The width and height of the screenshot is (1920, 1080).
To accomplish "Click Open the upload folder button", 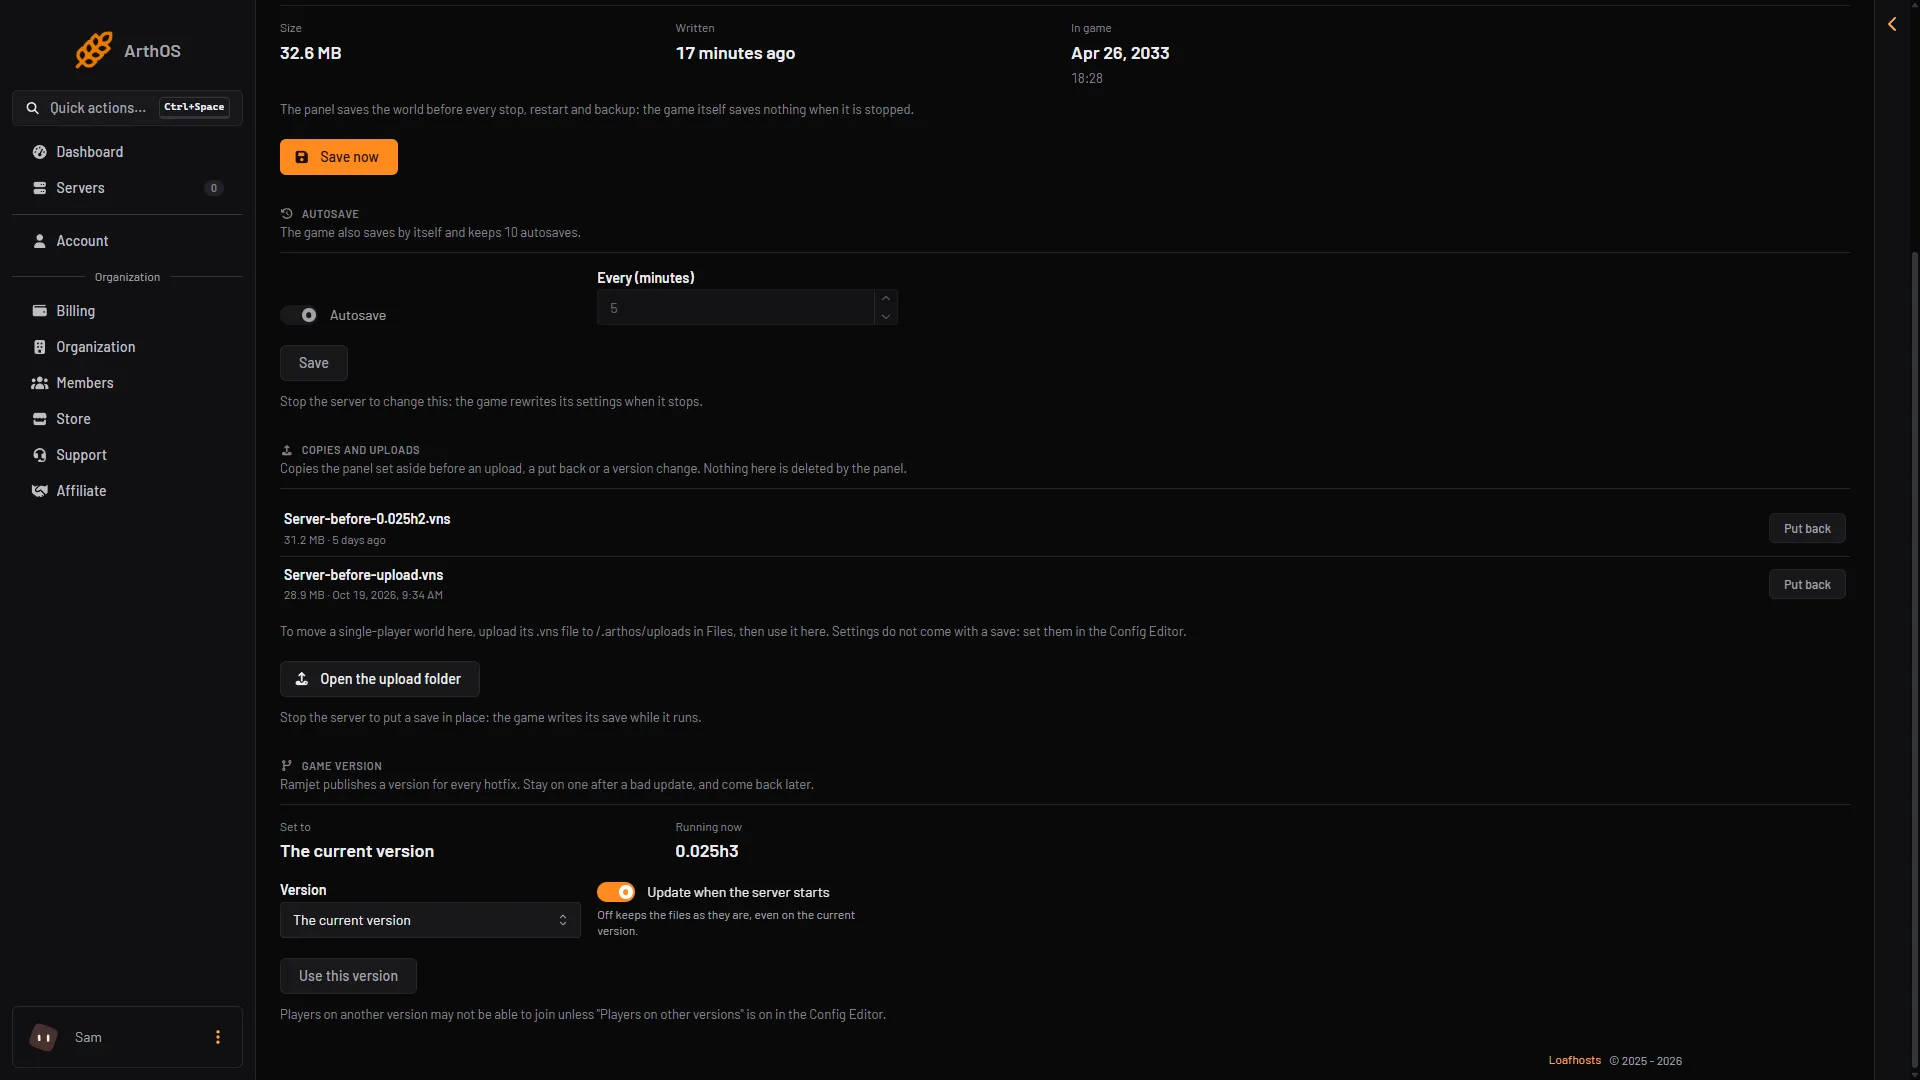I will [x=380, y=679].
